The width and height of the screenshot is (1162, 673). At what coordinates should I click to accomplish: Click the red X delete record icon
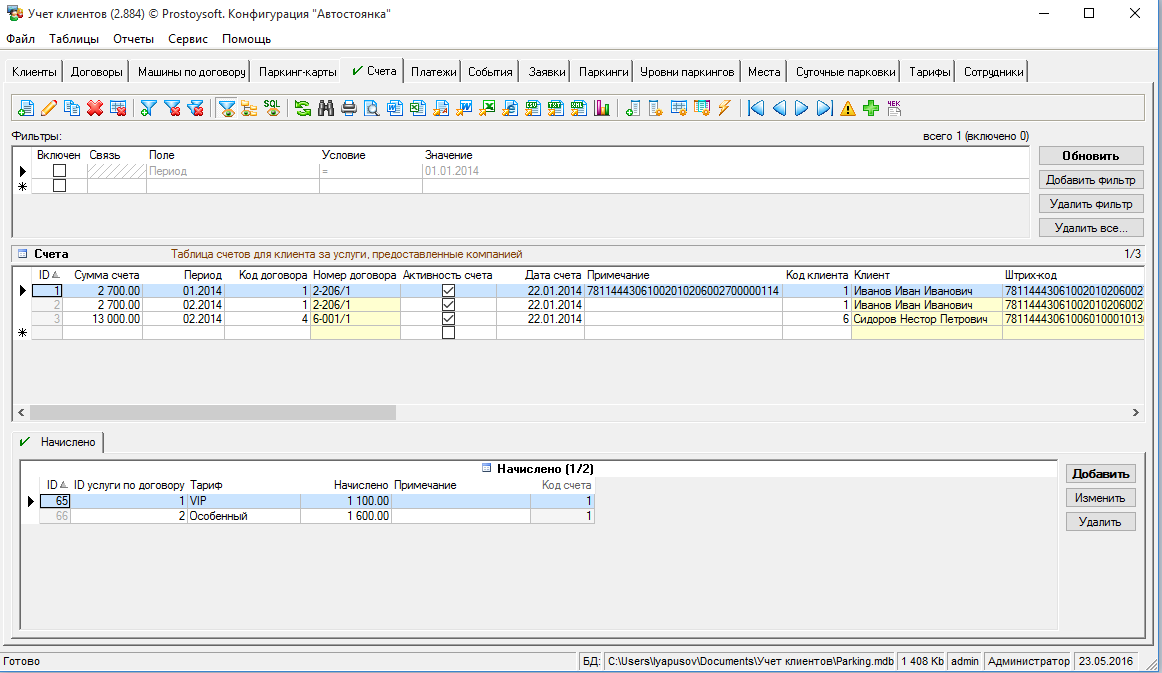click(x=95, y=109)
